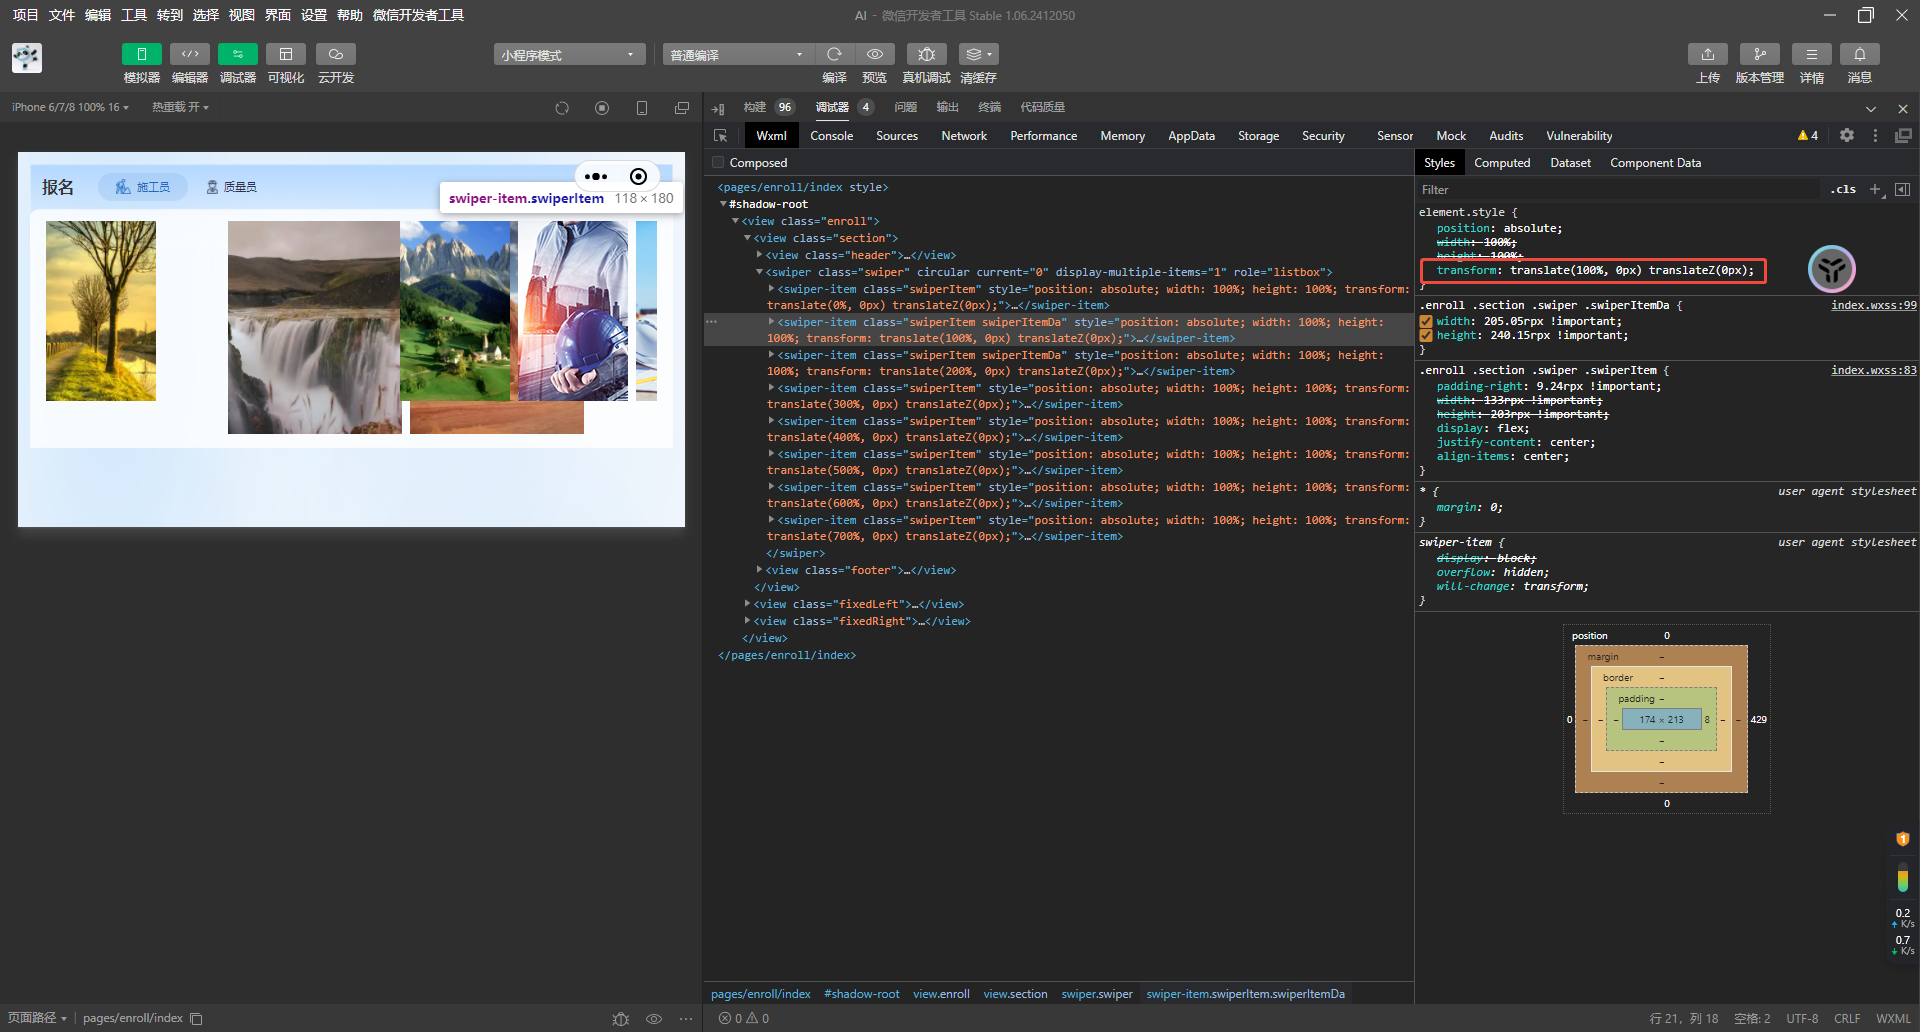Expand the view class="fixedLeft" node

click(x=747, y=604)
